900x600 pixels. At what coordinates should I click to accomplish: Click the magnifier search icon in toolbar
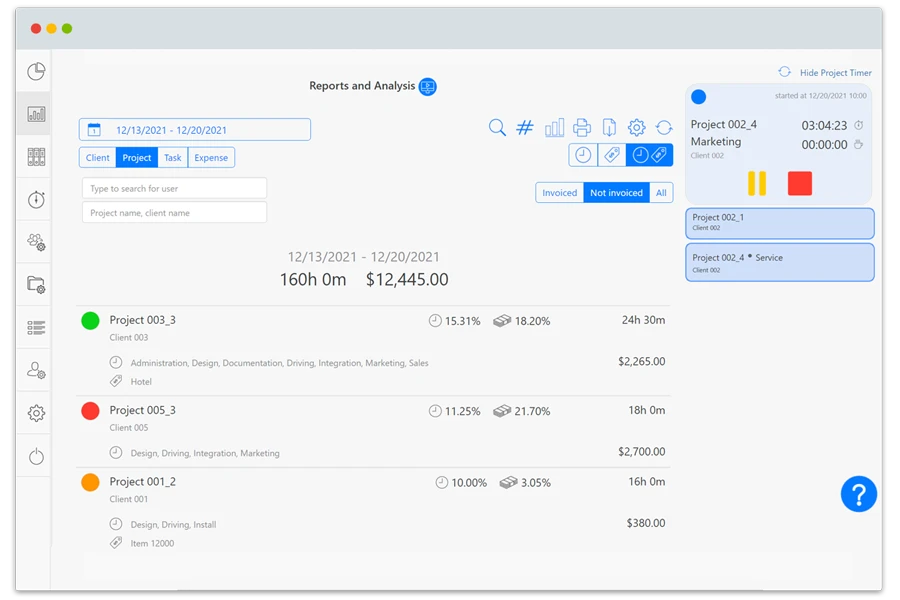497,128
